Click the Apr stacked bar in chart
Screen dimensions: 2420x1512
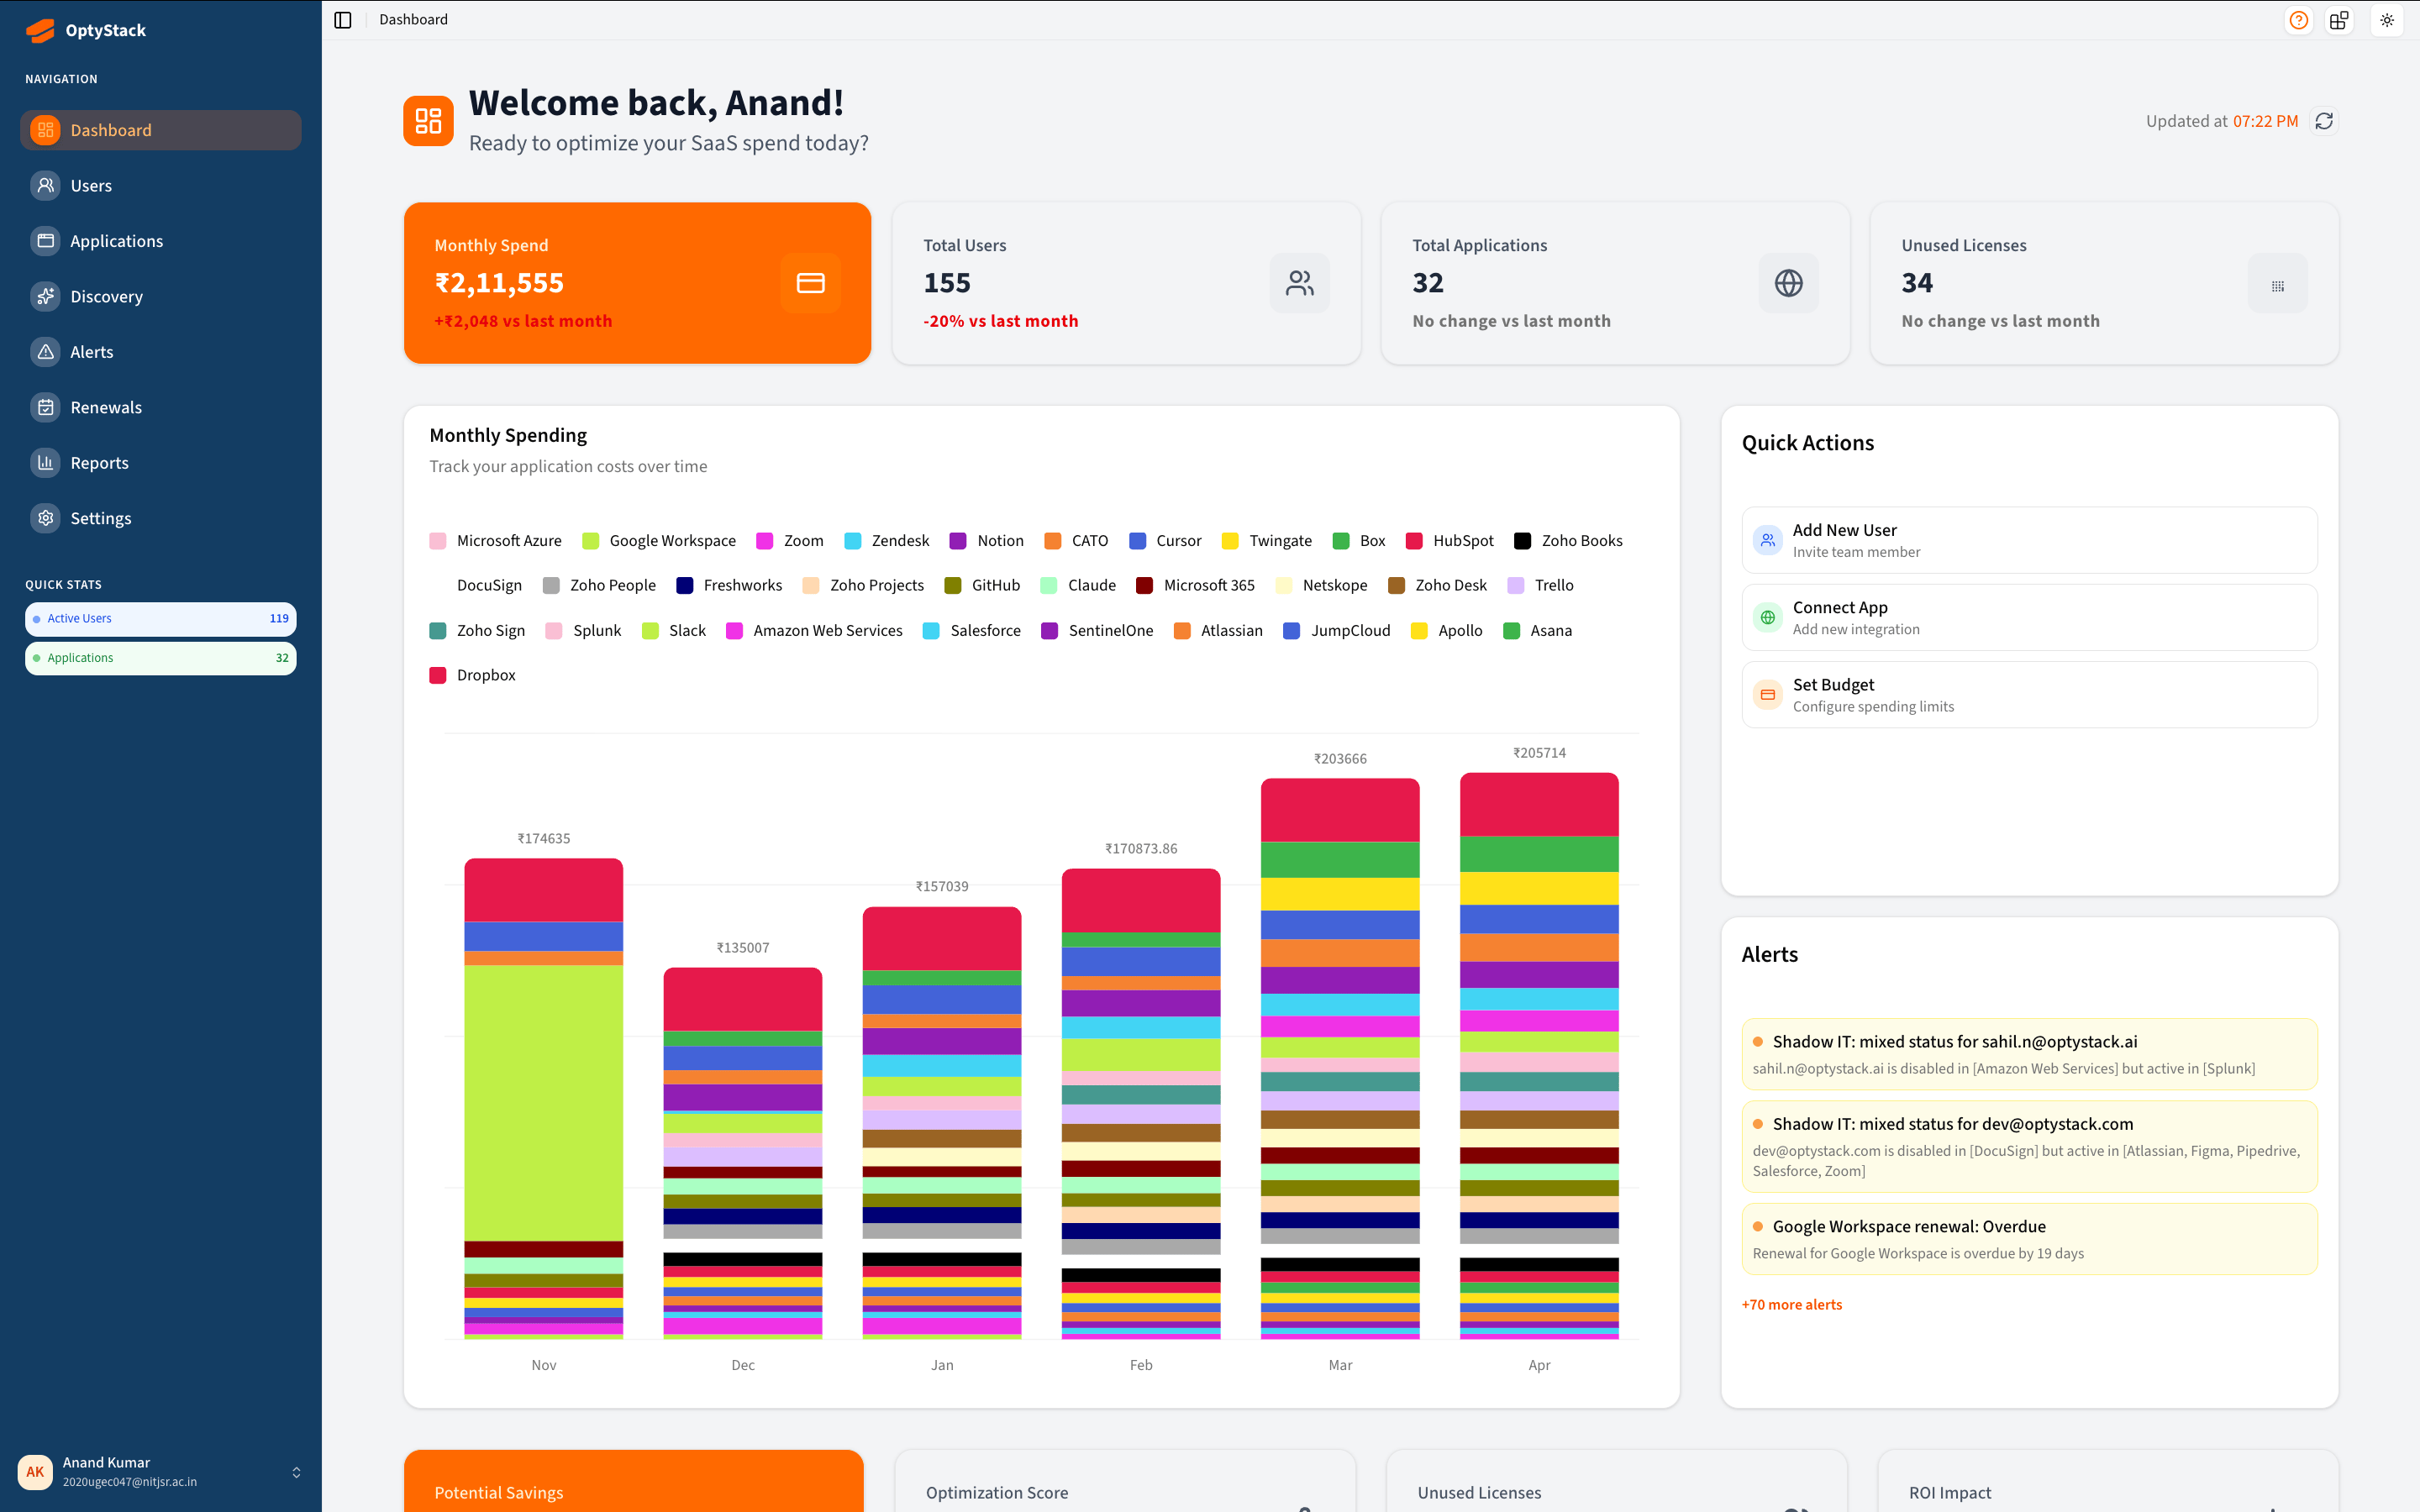pyautogui.click(x=1539, y=1055)
